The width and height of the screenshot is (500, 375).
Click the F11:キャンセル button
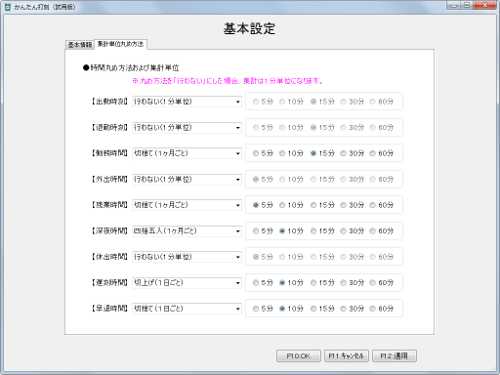coord(346,356)
